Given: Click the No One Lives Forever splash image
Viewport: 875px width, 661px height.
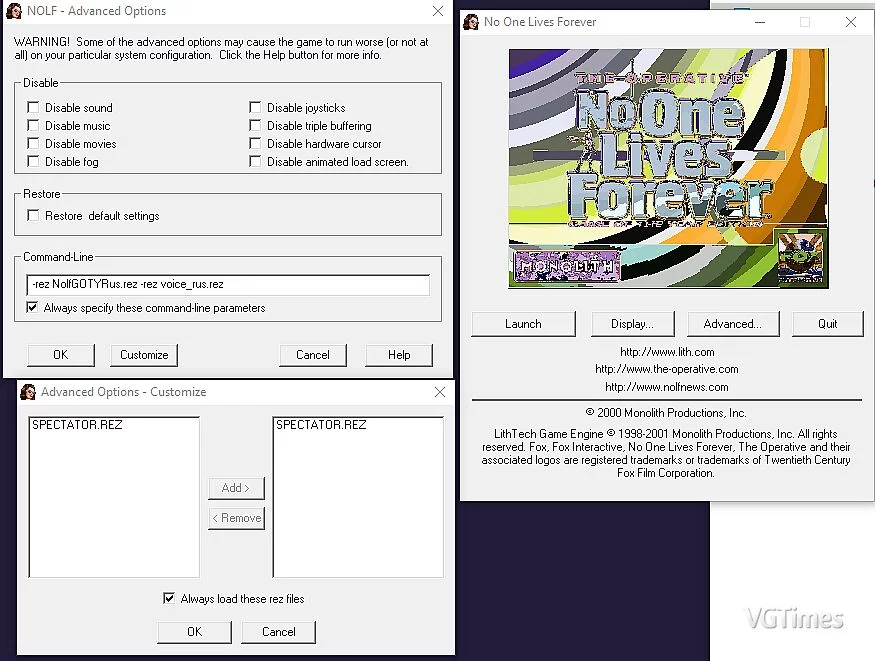Looking at the screenshot, I should 669,168.
